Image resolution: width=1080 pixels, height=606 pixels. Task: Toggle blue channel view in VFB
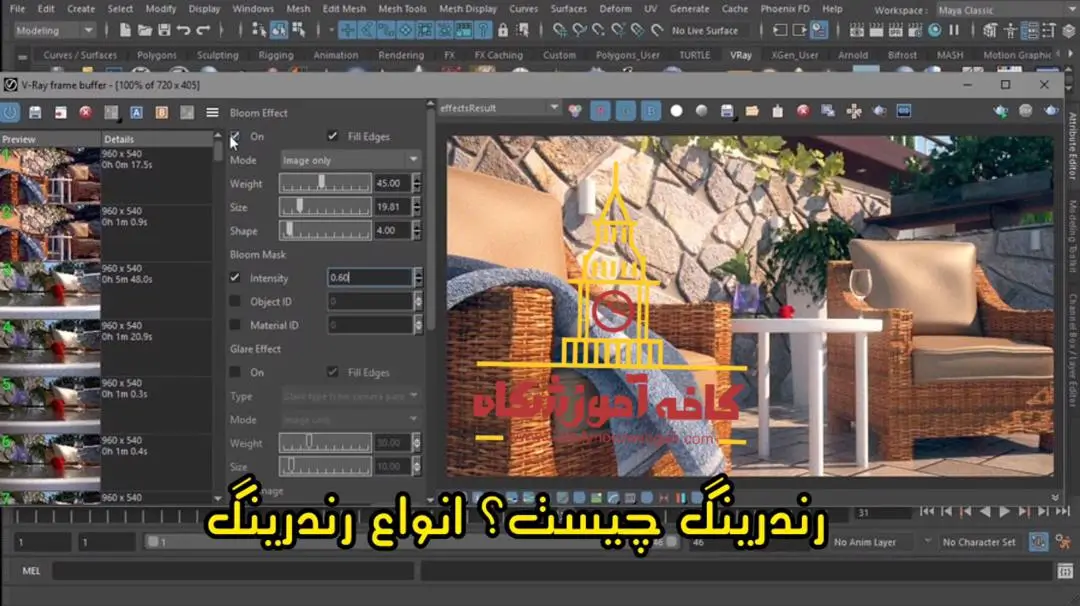click(651, 111)
